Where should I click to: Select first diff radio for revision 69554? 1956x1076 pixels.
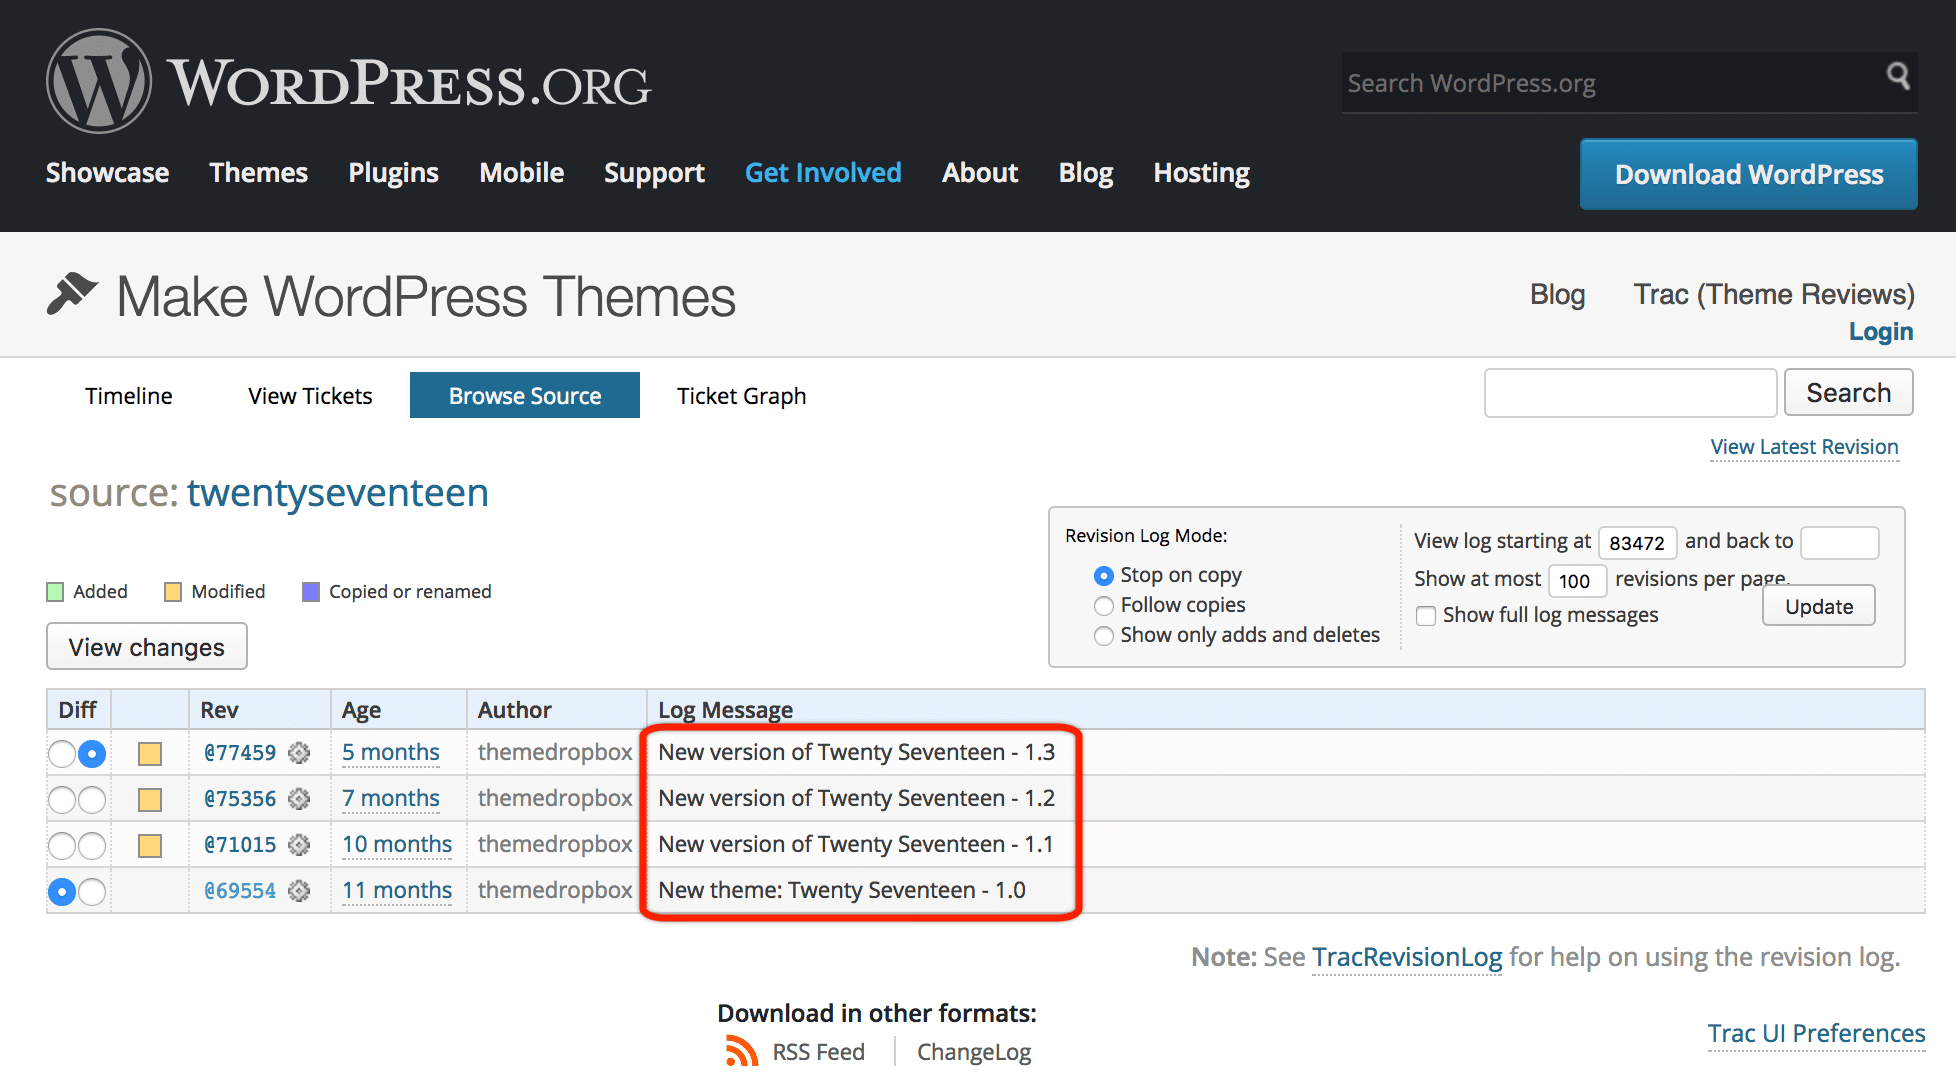point(62,891)
